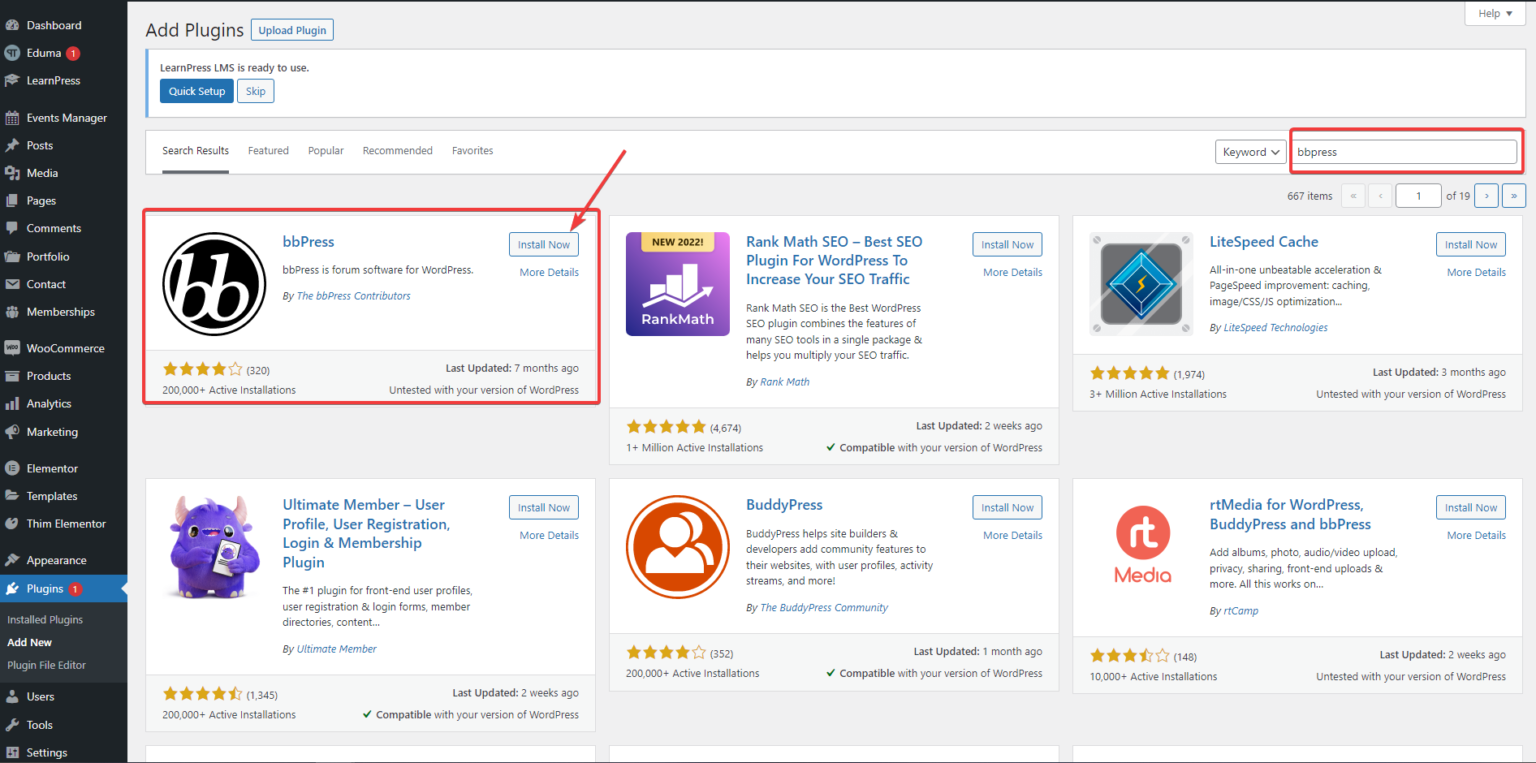Go to the last results page
The height and width of the screenshot is (763, 1536).
point(1514,196)
